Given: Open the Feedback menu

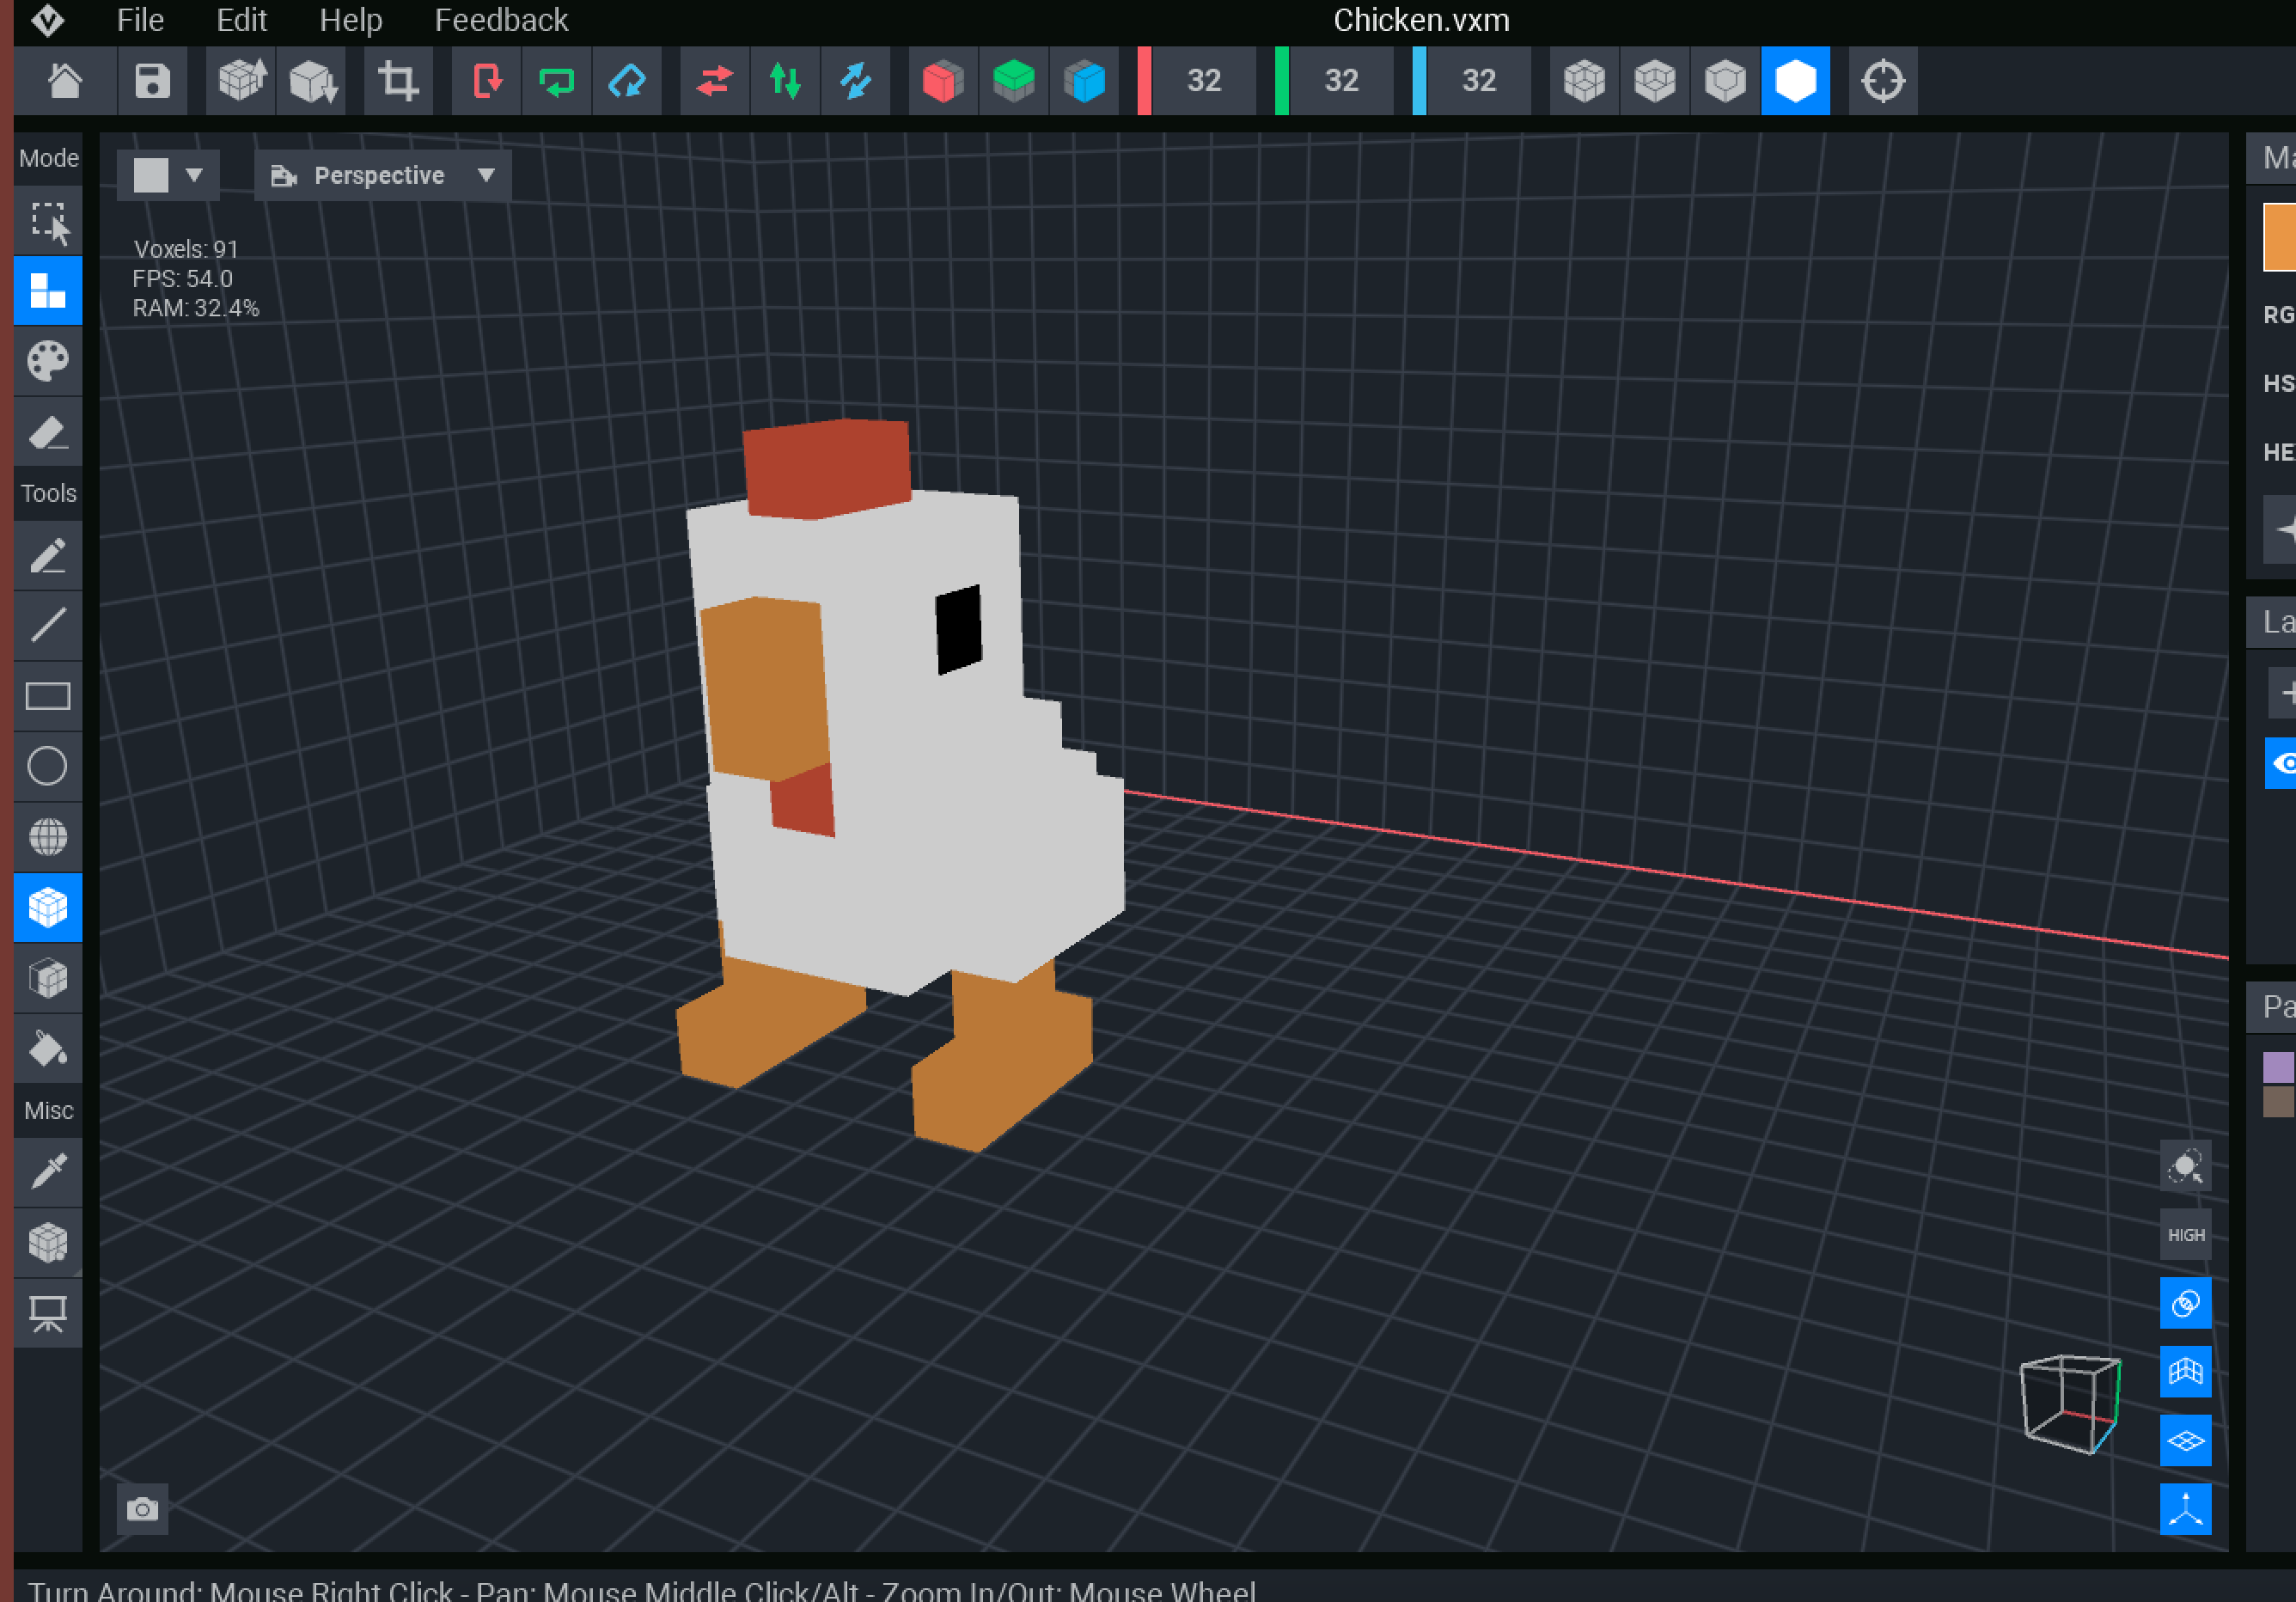Looking at the screenshot, I should click(501, 20).
